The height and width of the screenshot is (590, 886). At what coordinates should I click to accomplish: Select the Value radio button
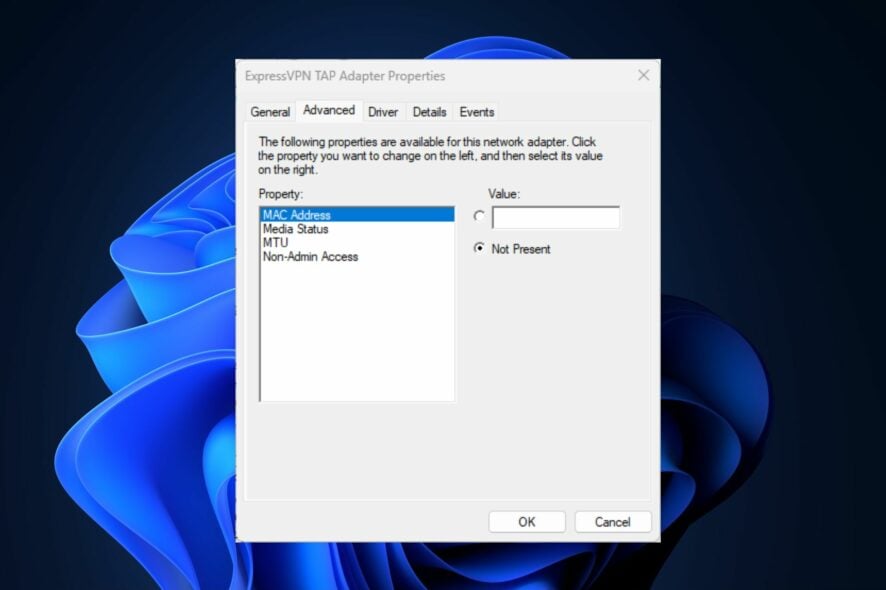point(479,214)
